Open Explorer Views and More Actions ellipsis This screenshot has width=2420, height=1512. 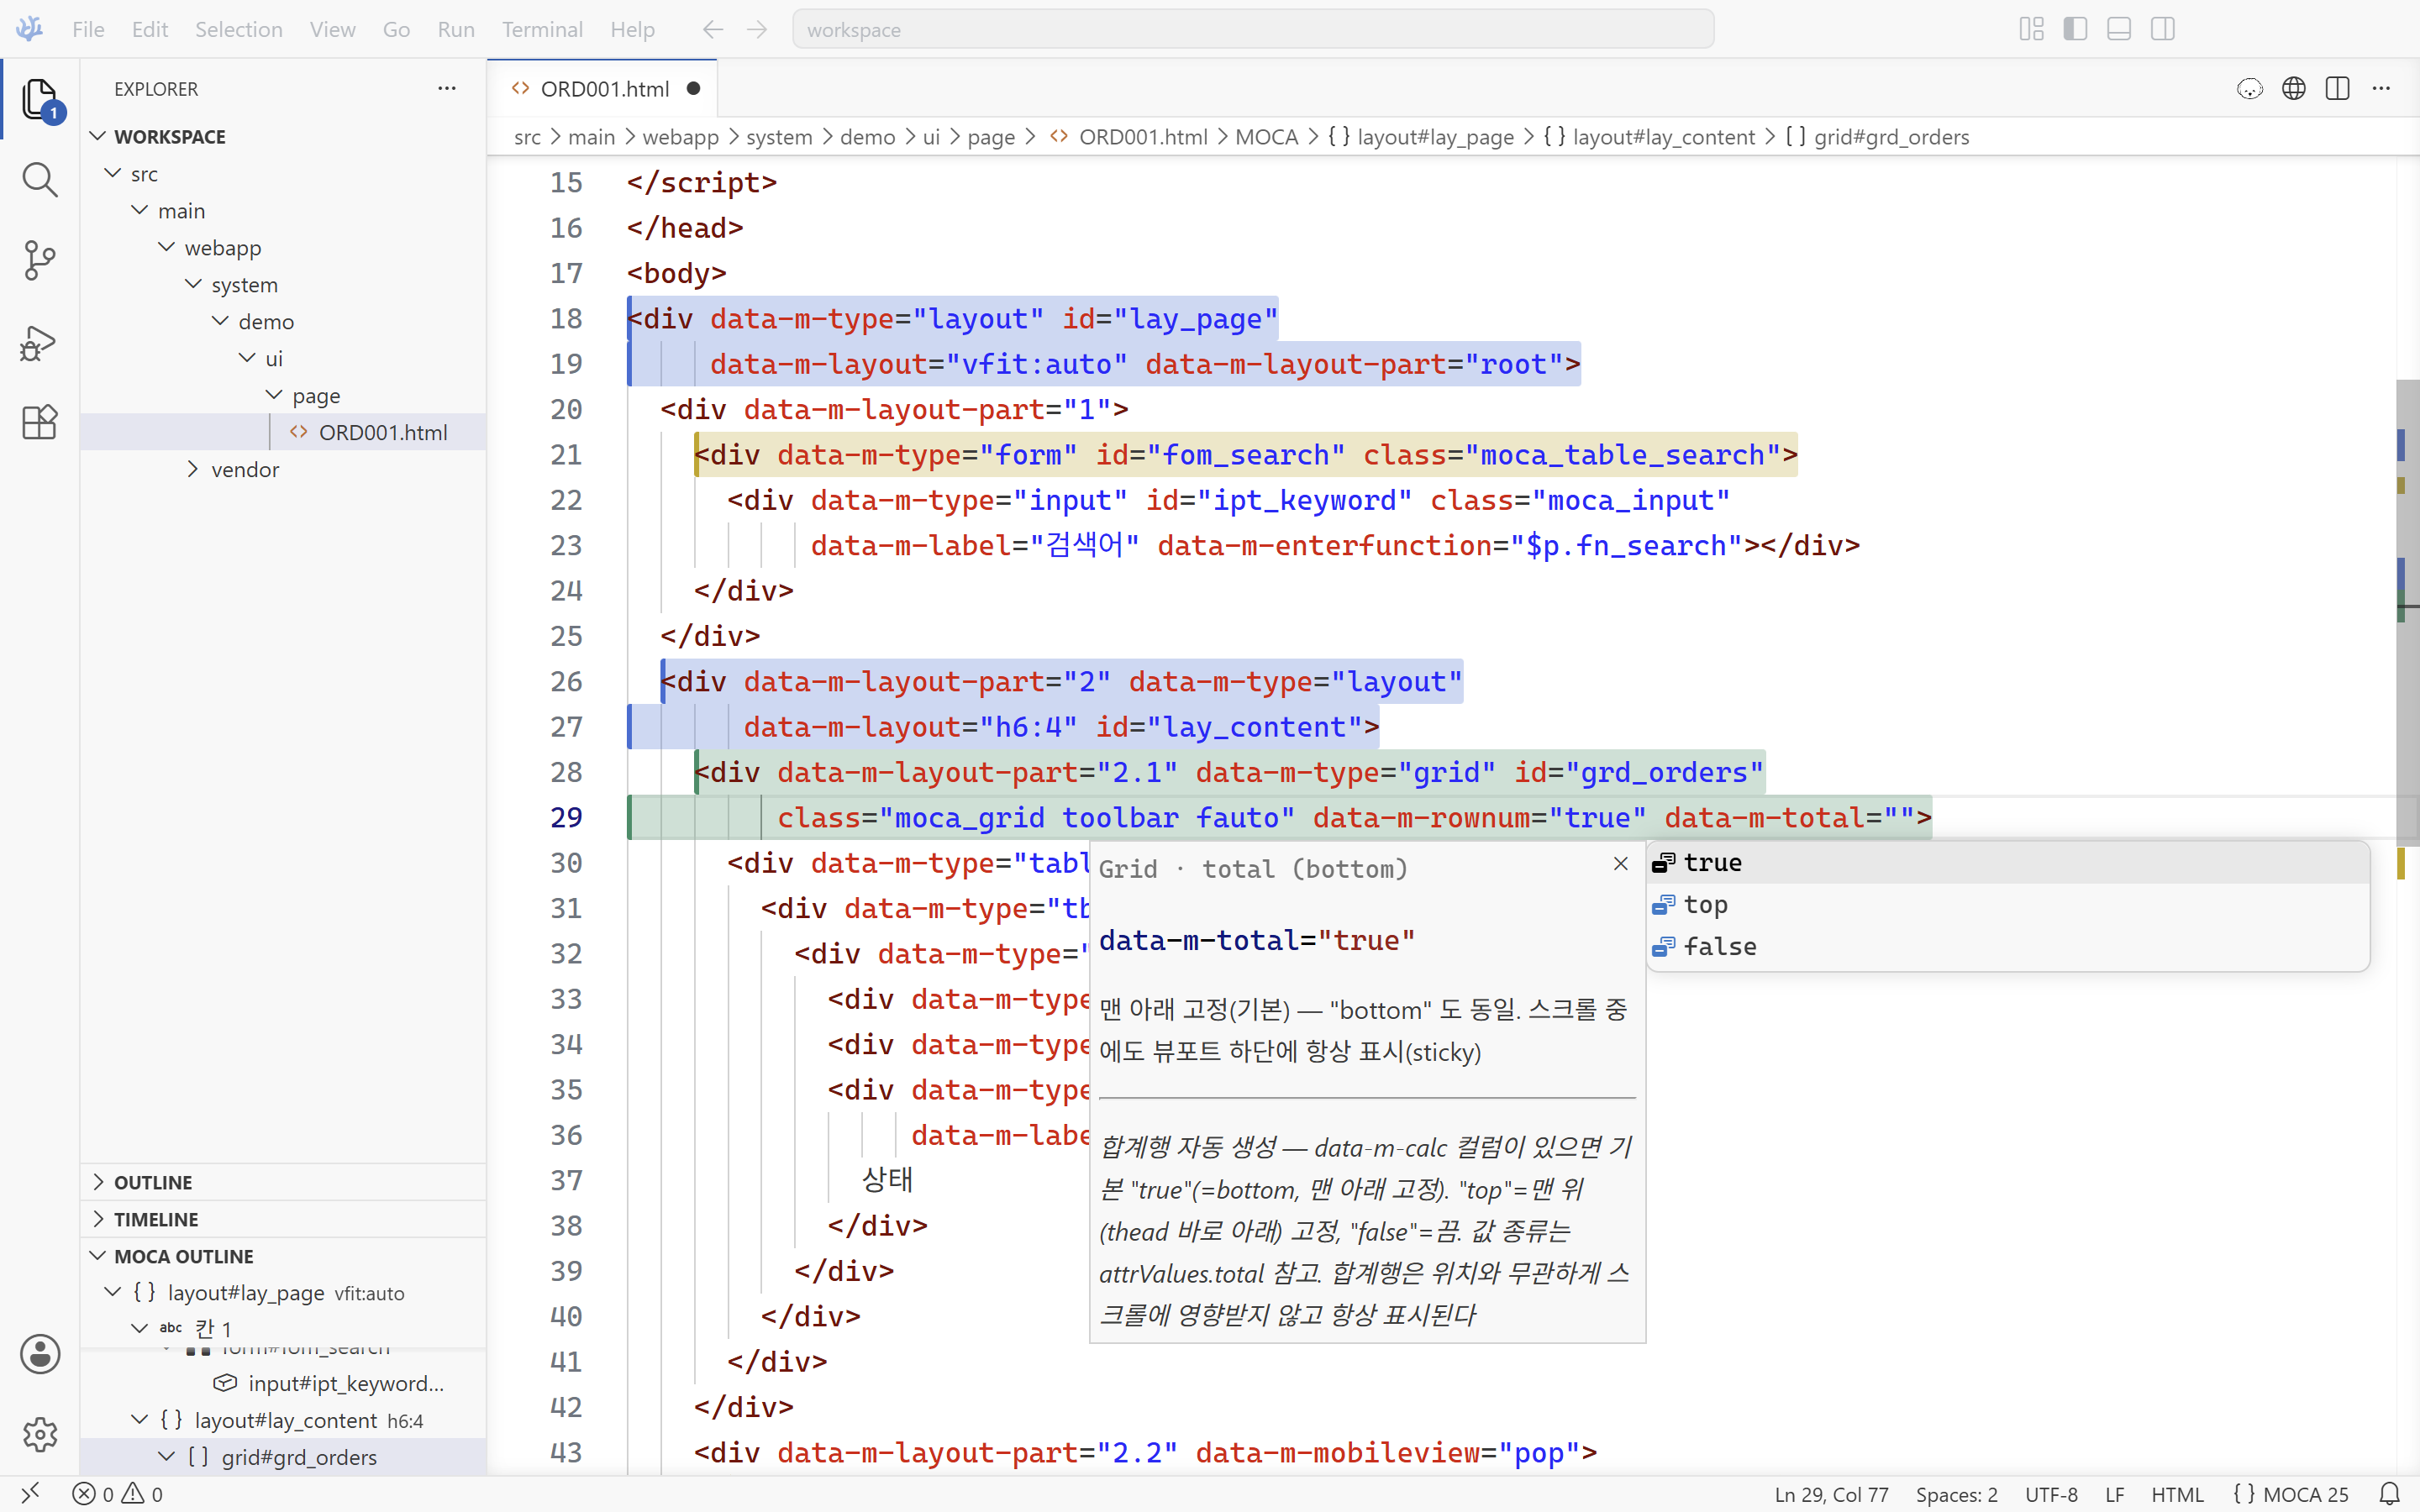(x=447, y=88)
